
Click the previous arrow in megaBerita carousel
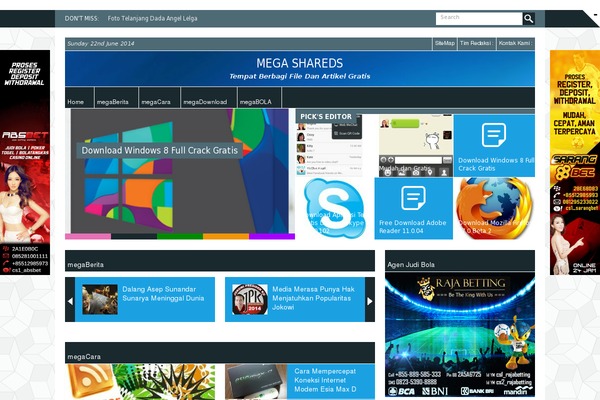(x=70, y=301)
